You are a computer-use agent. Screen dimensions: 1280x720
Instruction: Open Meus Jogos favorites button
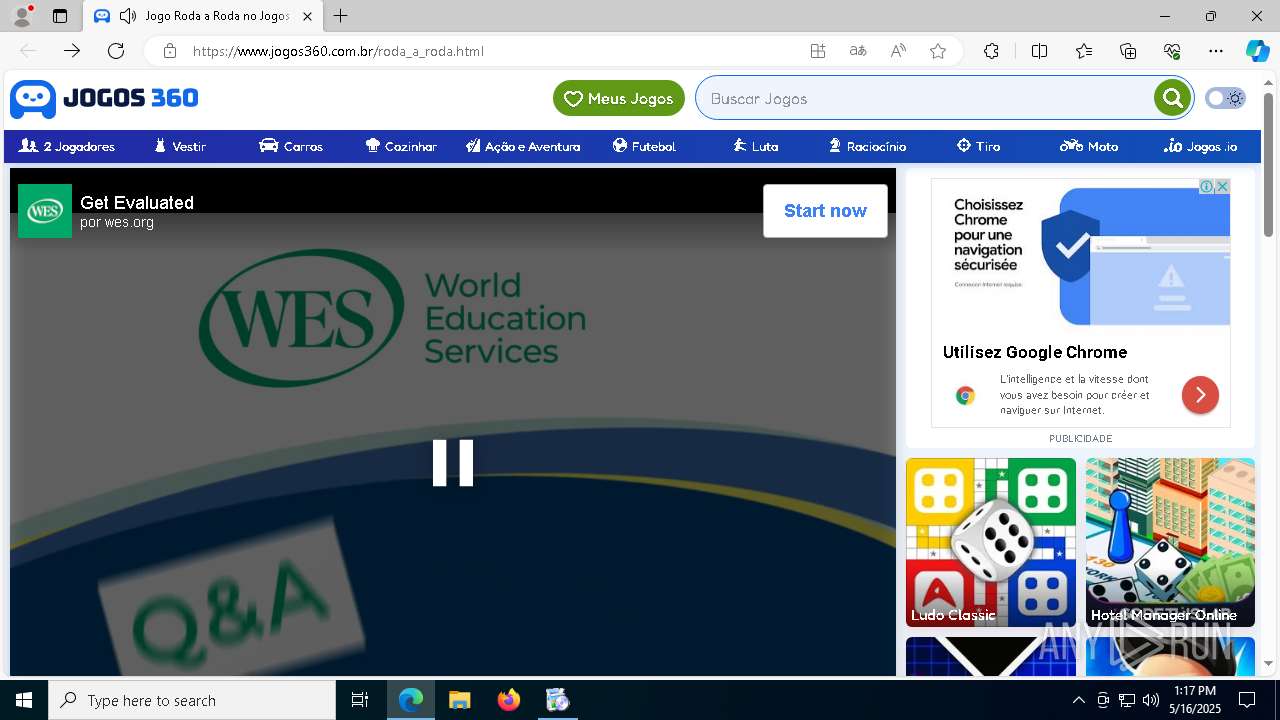pos(619,98)
